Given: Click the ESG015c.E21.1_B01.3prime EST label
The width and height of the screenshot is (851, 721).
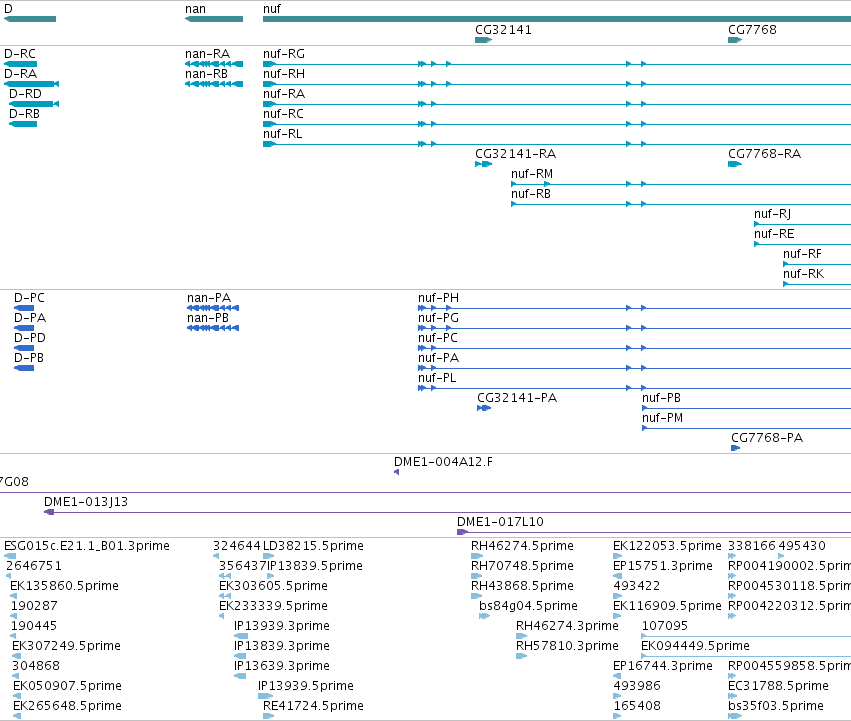Looking at the screenshot, I should [x=87, y=546].
